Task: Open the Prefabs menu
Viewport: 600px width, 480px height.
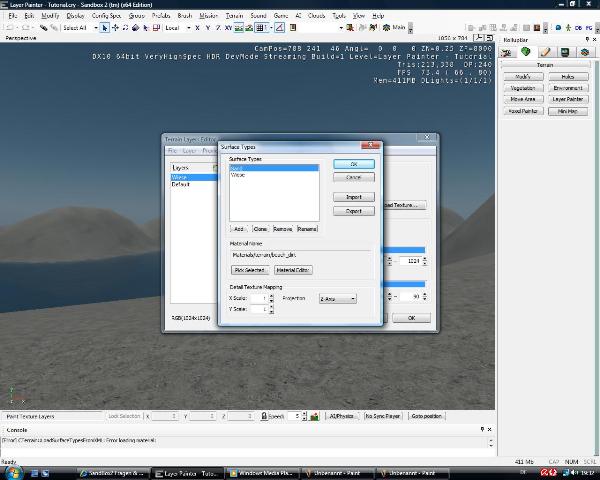Action: 161,17
